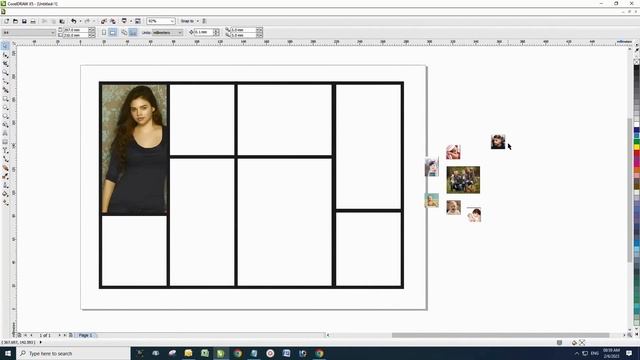The height and width of the screenshot is (360, 640).
Task: Select the Freehand drawing tool
Action: tap(5, 81)
